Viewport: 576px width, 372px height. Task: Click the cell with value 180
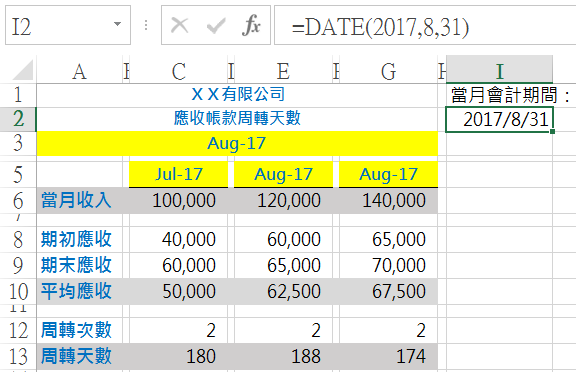[x=179, y=356]
